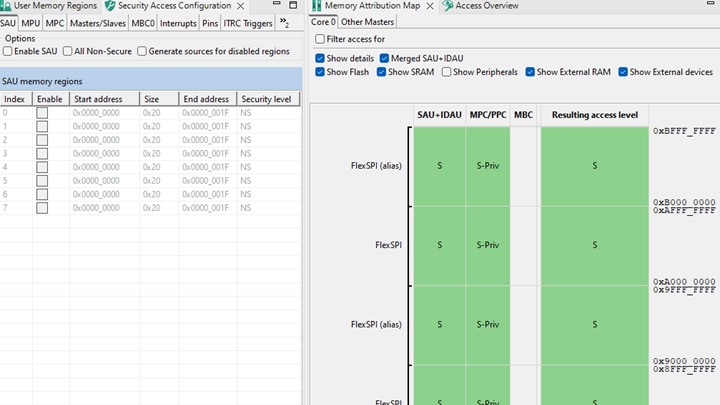This screenshot has width=720, height=405.
Task: Click the Security level column header
Action: (266, 99)
